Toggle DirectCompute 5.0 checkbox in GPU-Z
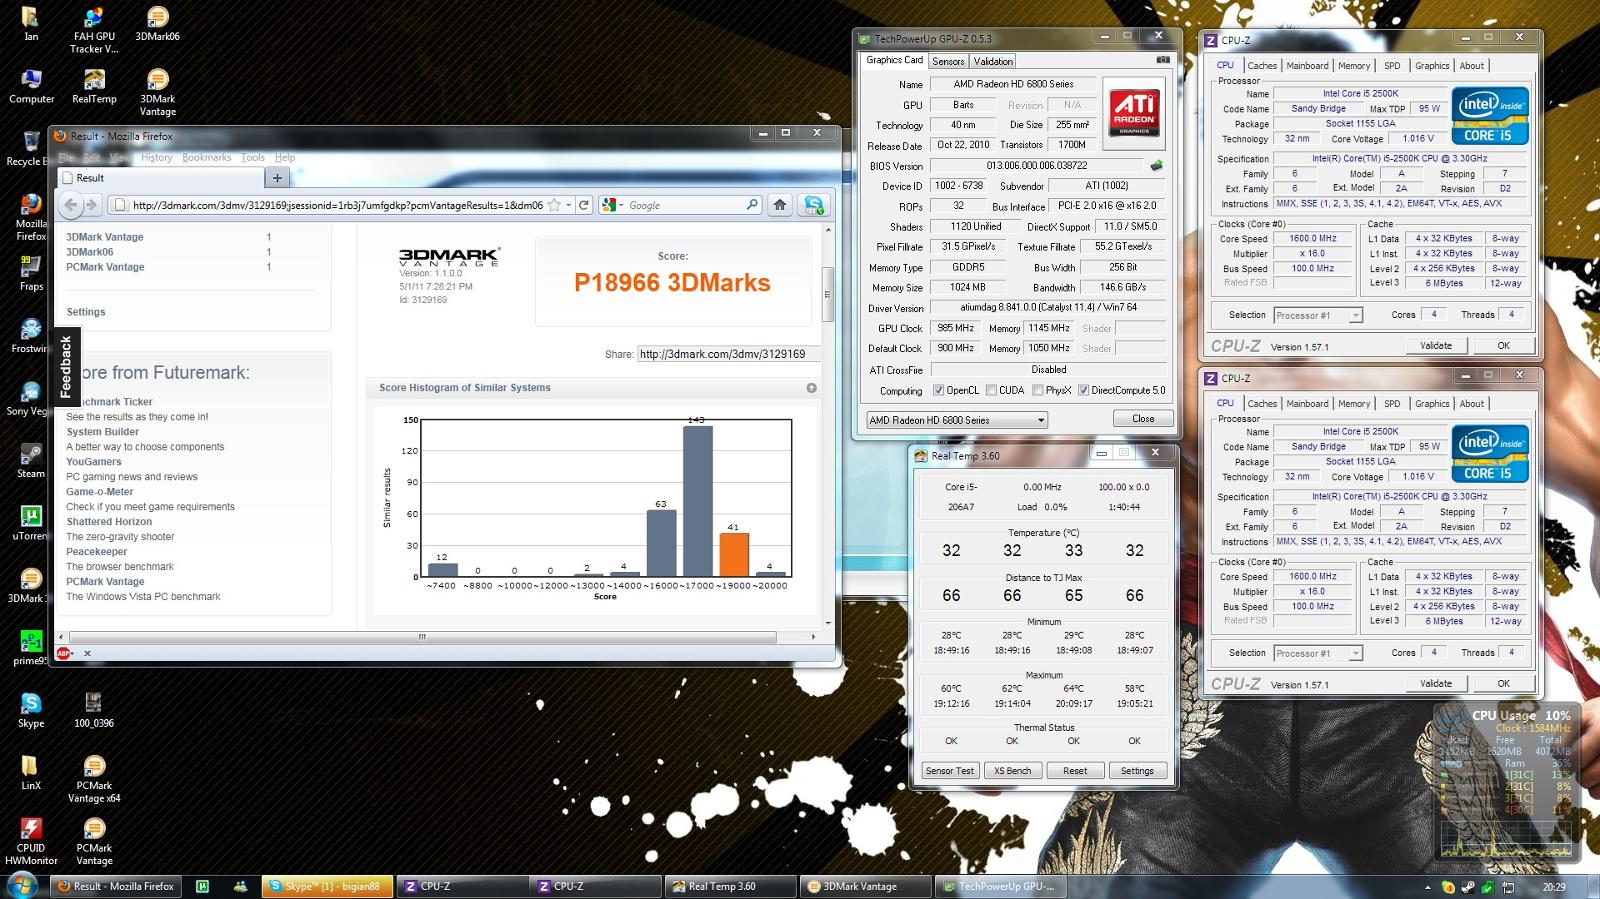This screenshot has height=899, width=1600. 1083,390
